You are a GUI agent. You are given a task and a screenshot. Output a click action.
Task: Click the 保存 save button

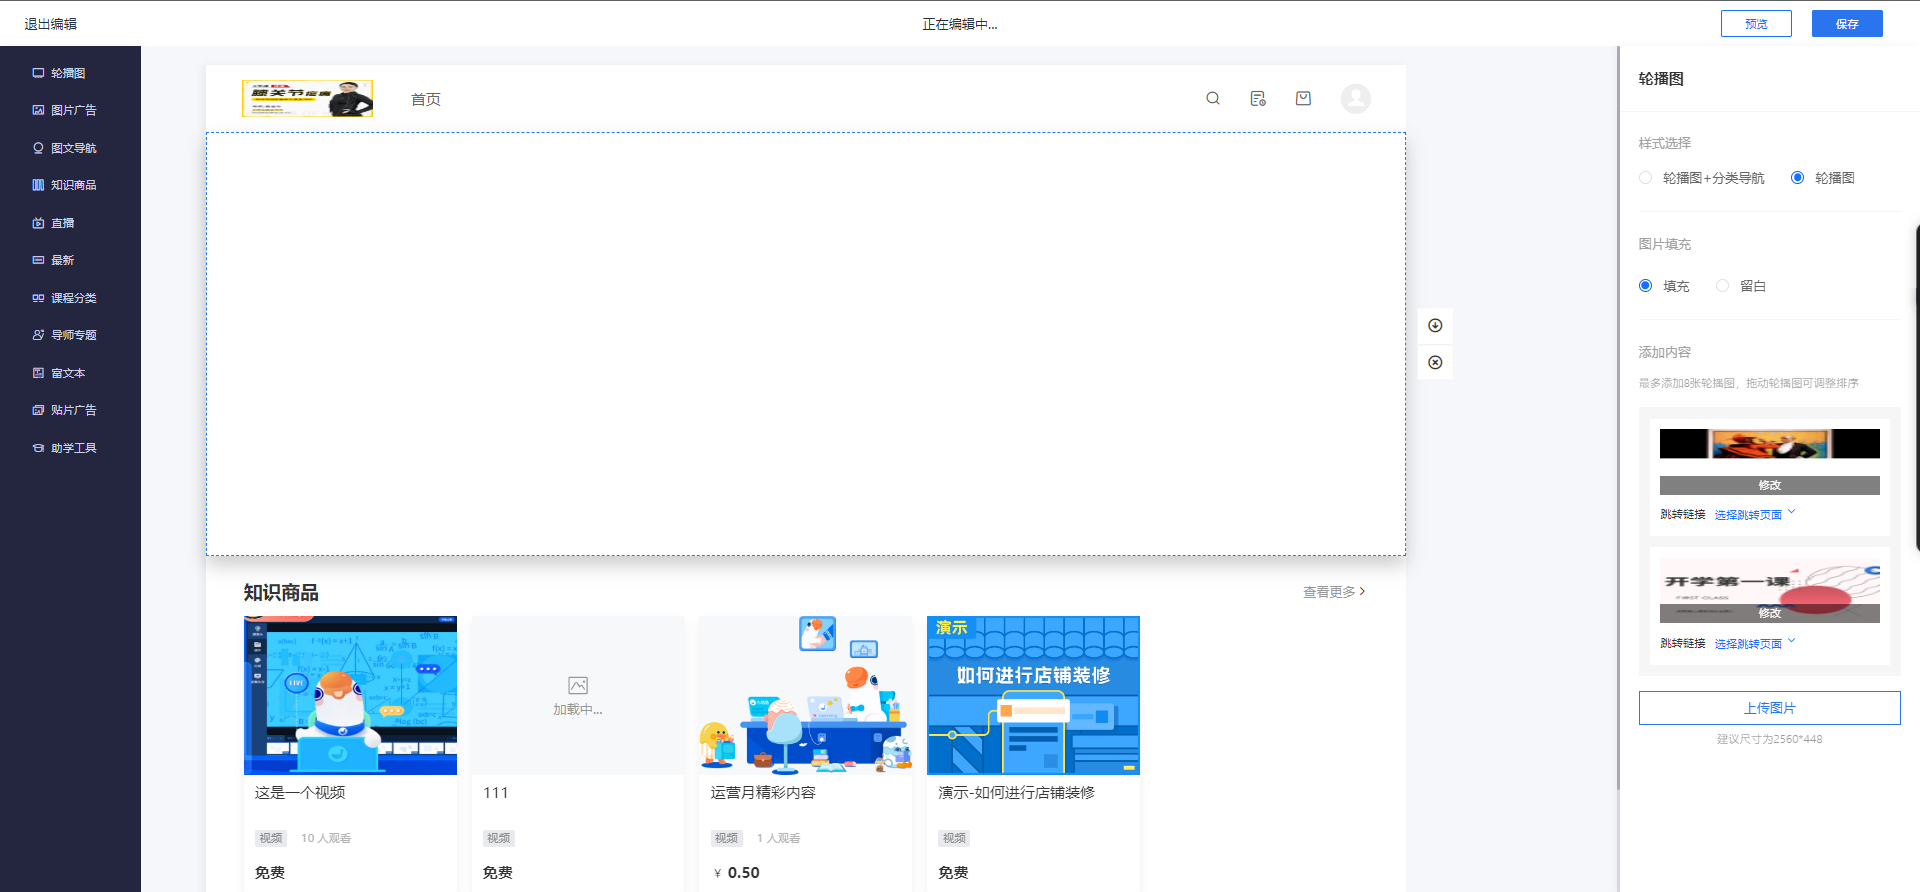click(x=1846, y=24)
